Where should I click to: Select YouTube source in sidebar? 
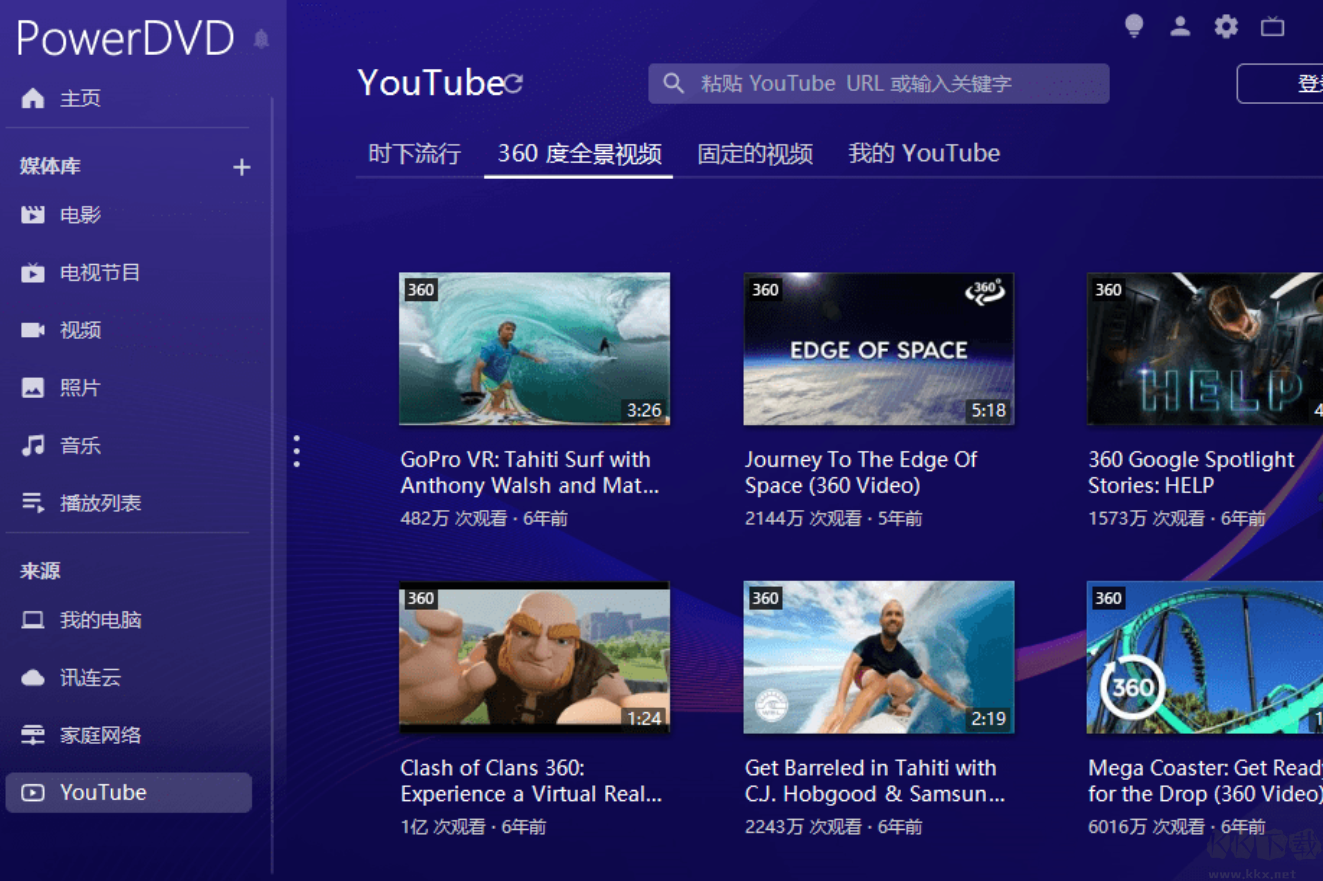(128, 792)
